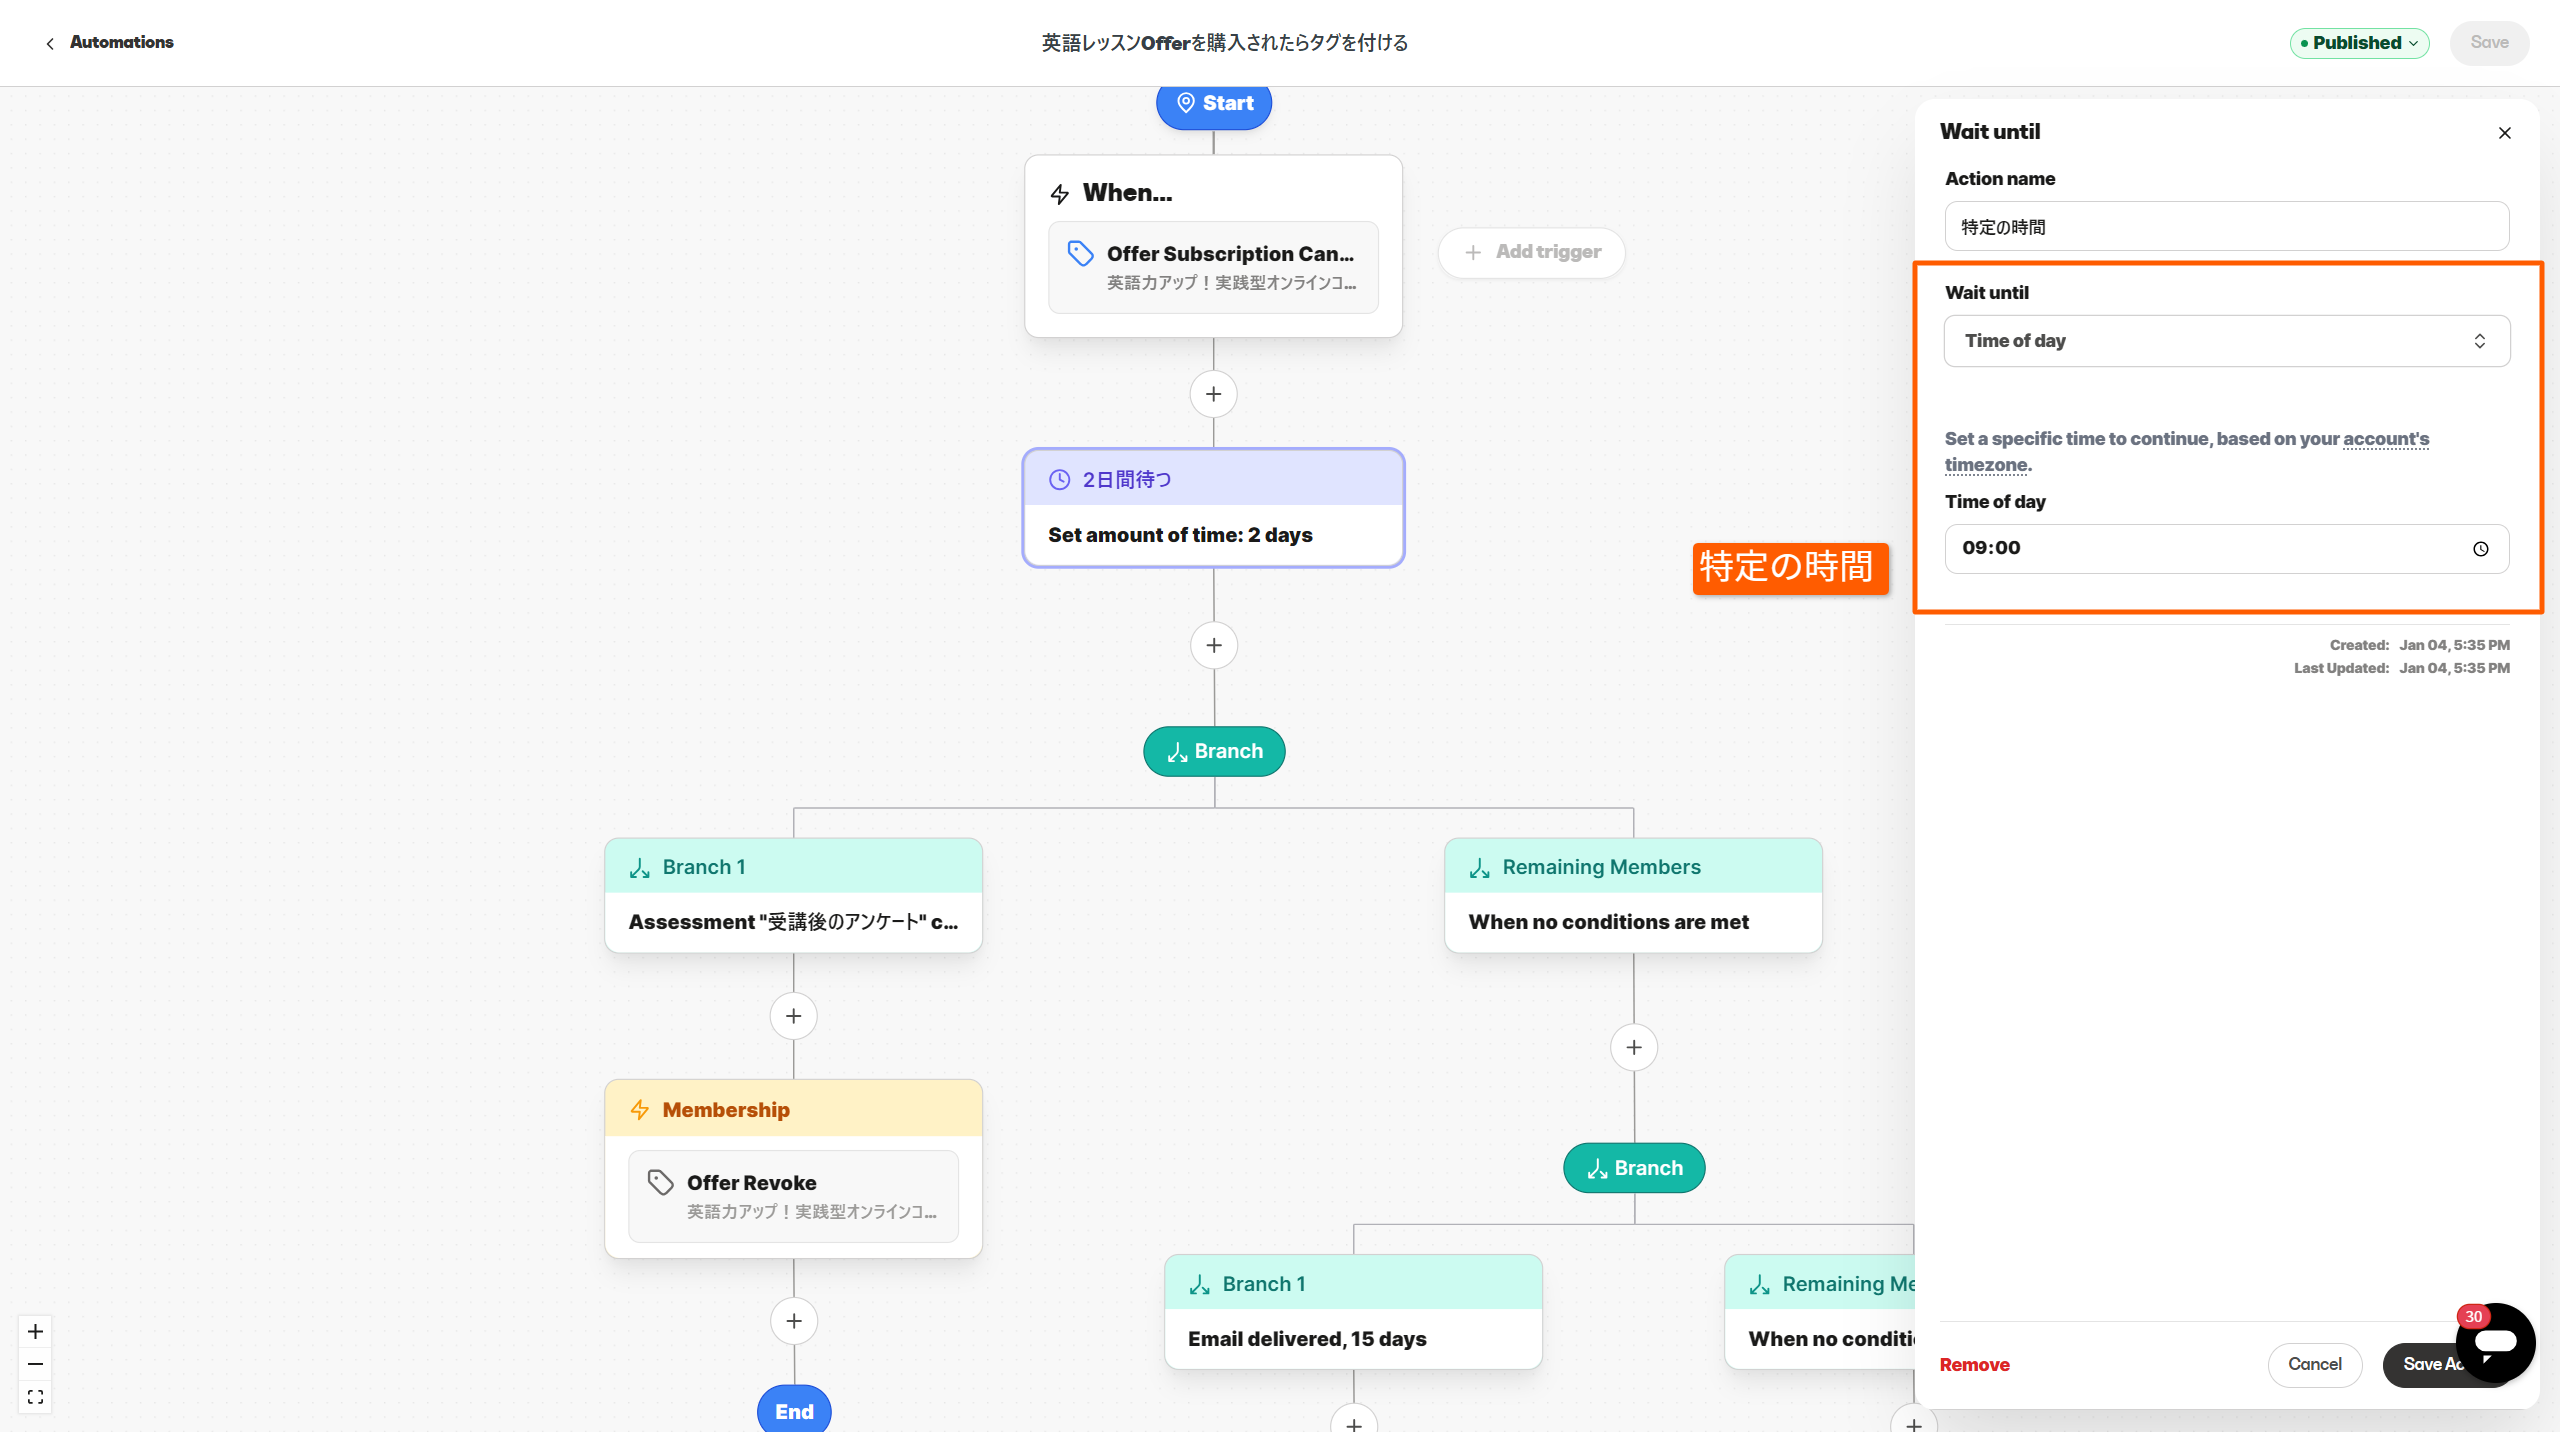Click plus under Remaining Members branch
The image size is (2560, 1432).
(1633, 1047)
